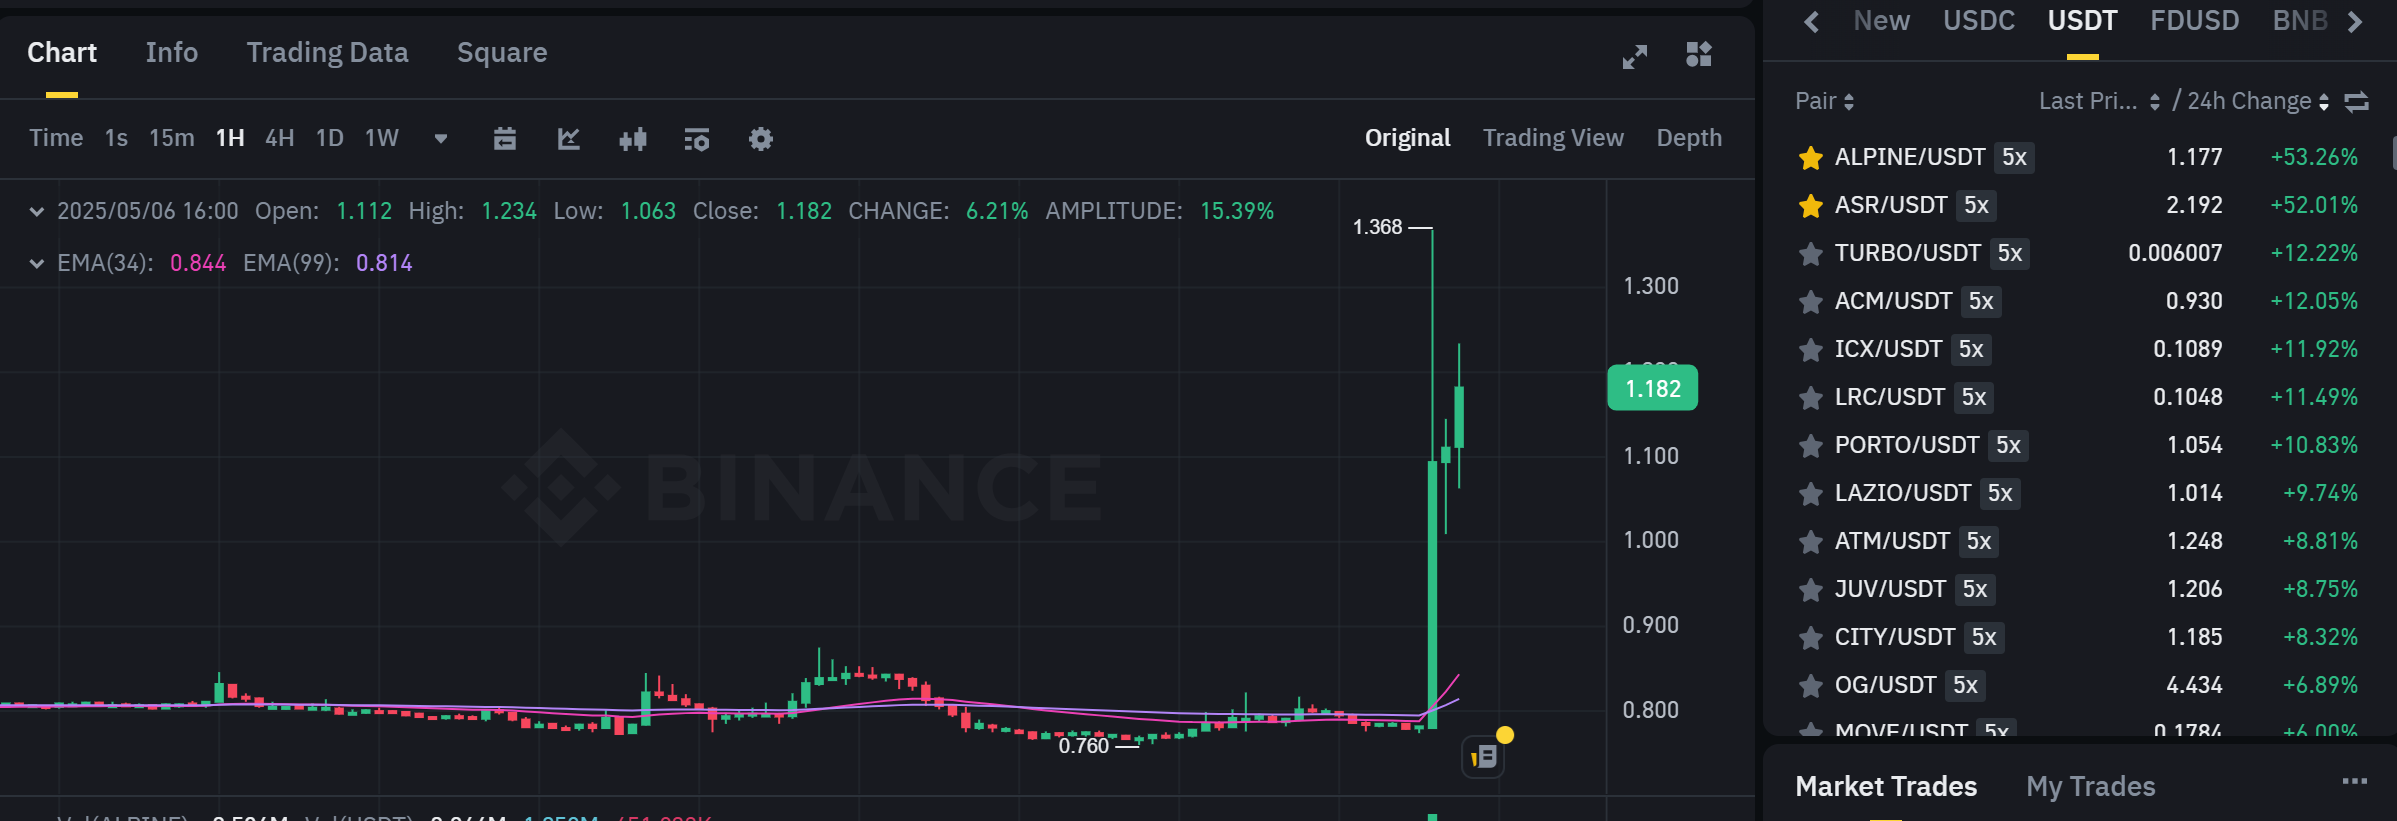Viewport: 2397px width, 821px height.
Task: Select the 1s interval
Action: click(116, 138)
